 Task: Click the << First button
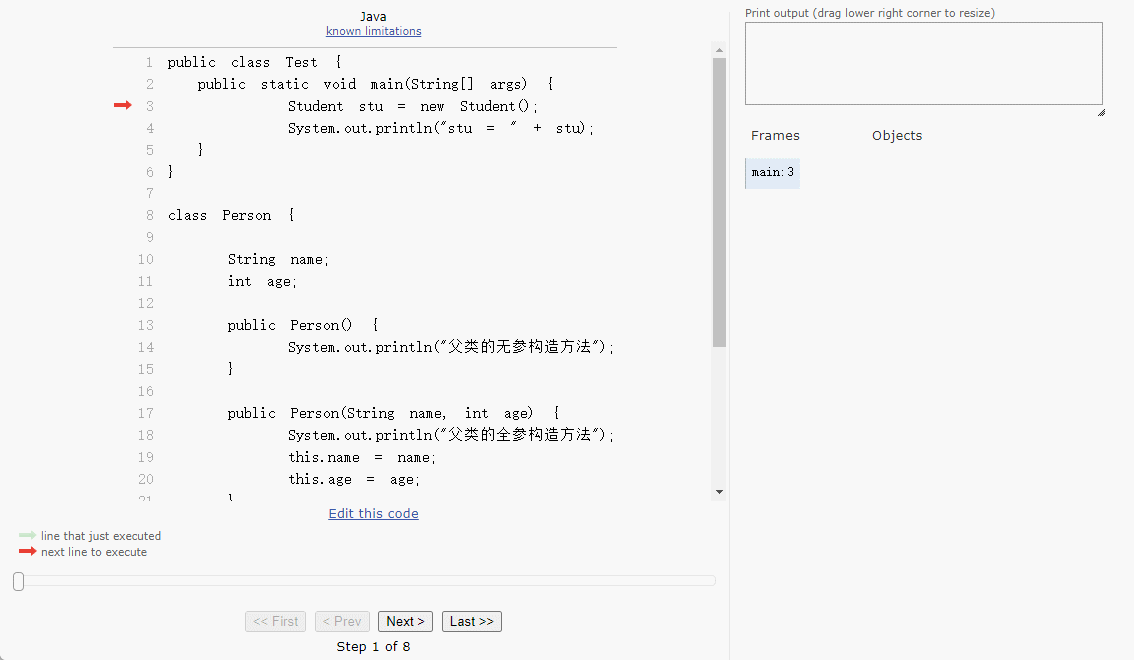(x=275, y=621)
